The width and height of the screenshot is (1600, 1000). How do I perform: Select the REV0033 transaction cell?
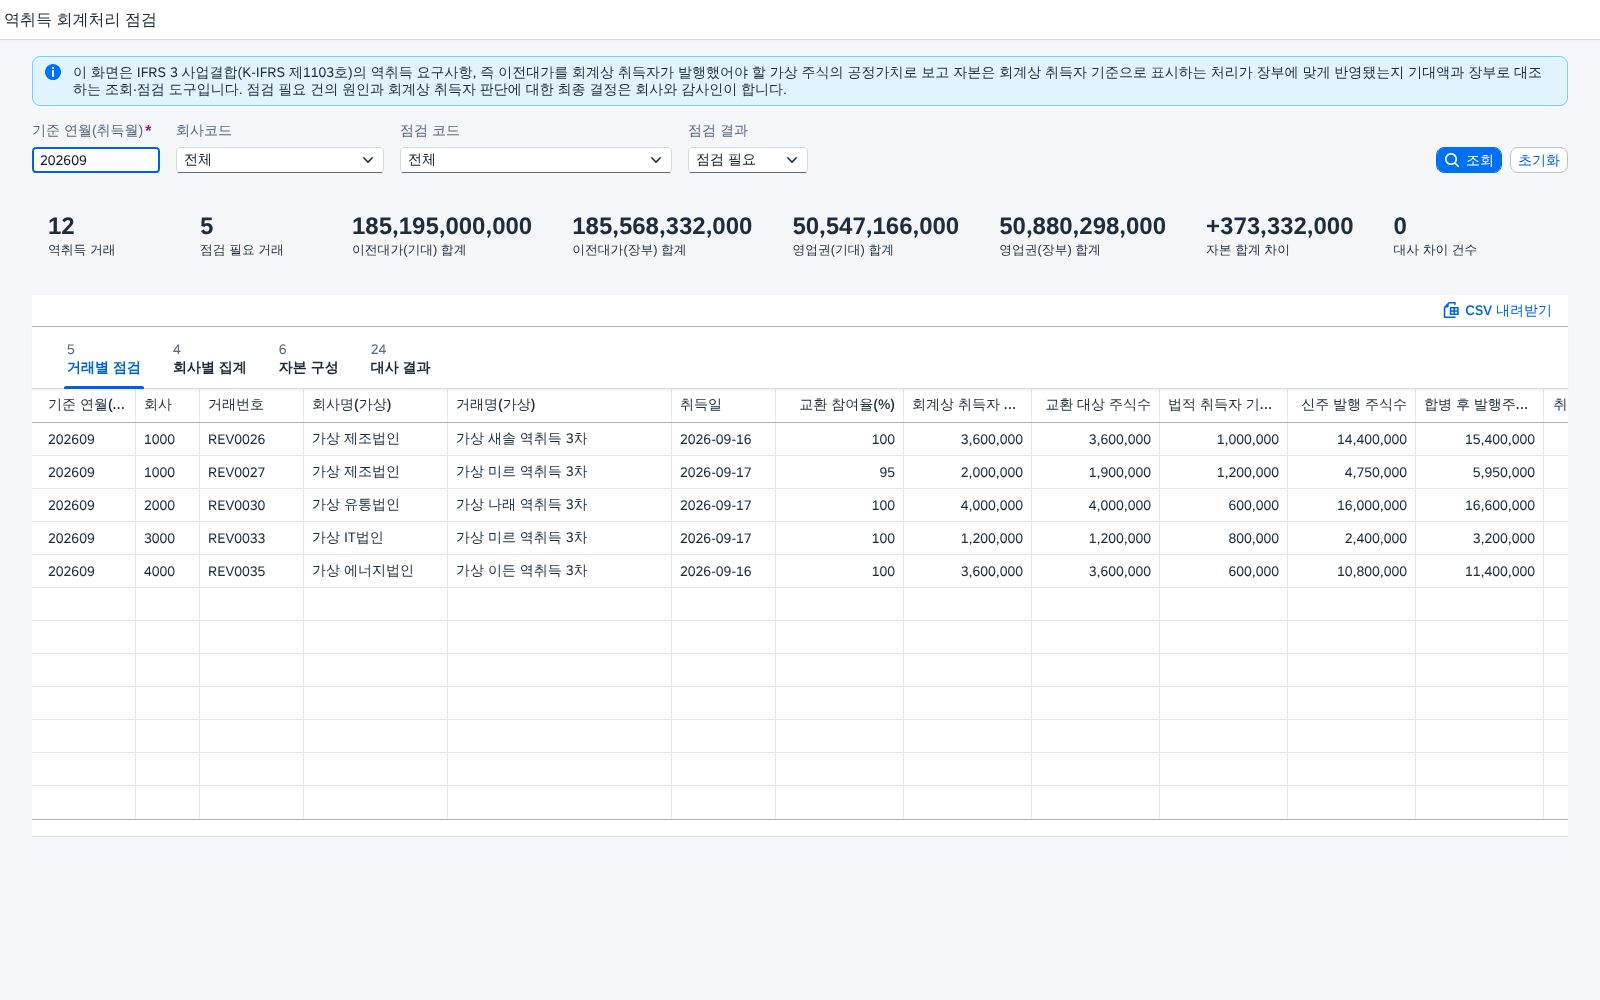point(251,538)
